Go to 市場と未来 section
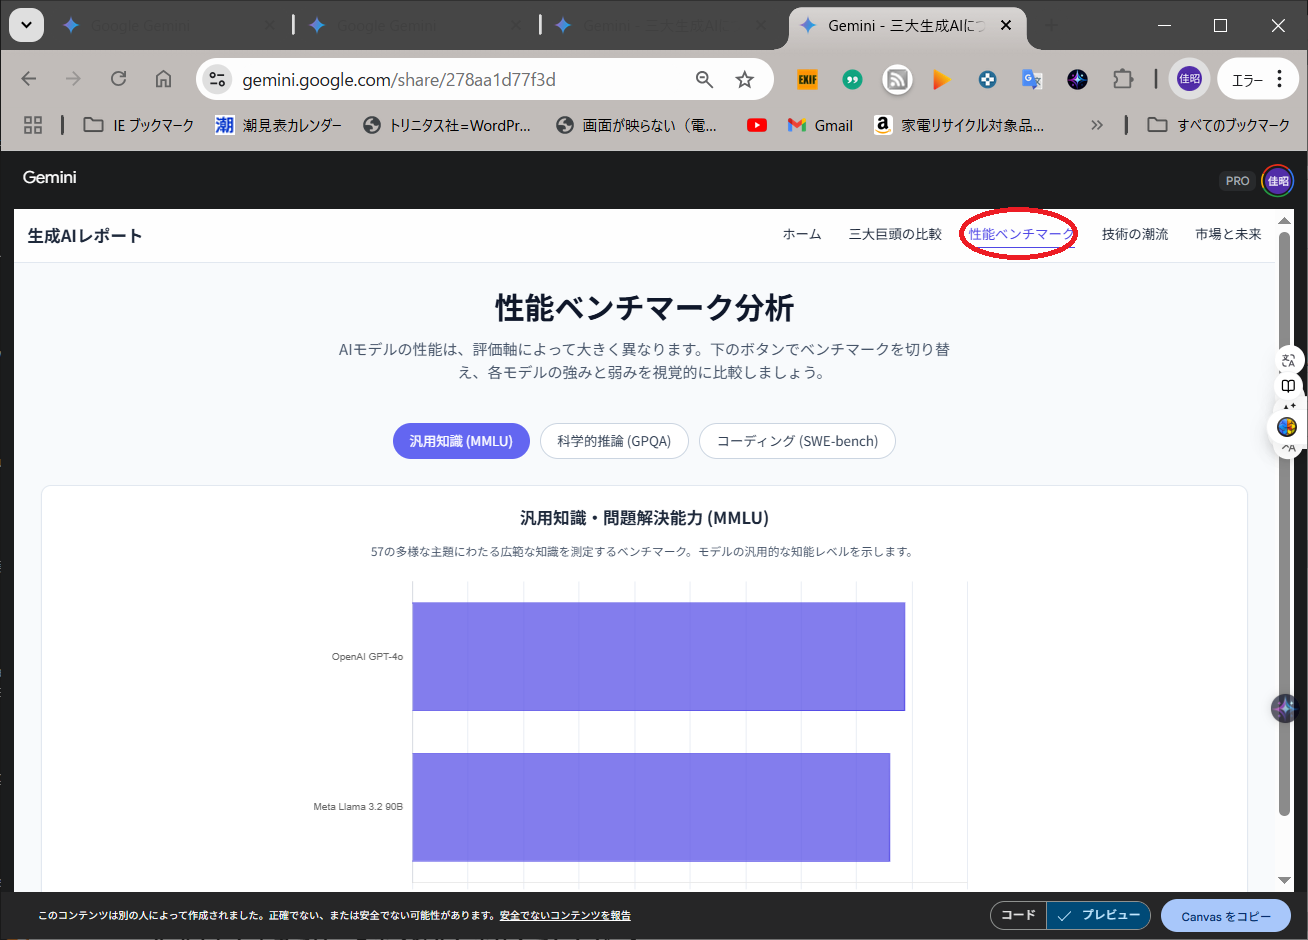The height and width of the screenshot is (940, 1308). tap(1228, 234)
